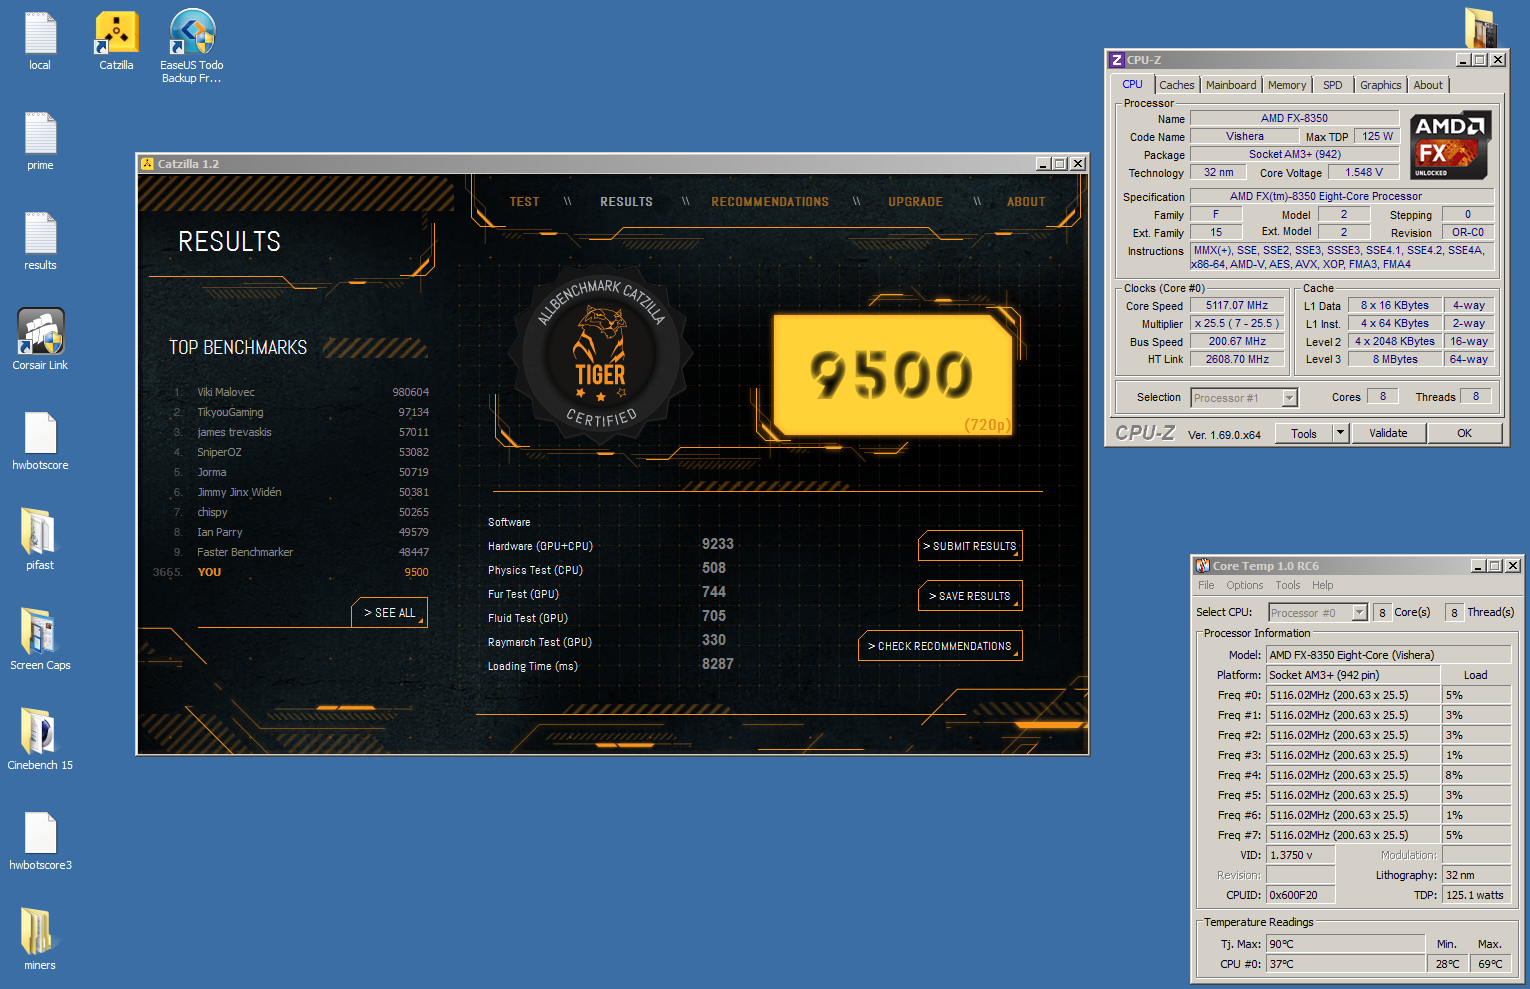Switch to the Caches tab in CPU-Z
The width and height of the screenshot is (1530, 989).
(x=1177, y=85)
